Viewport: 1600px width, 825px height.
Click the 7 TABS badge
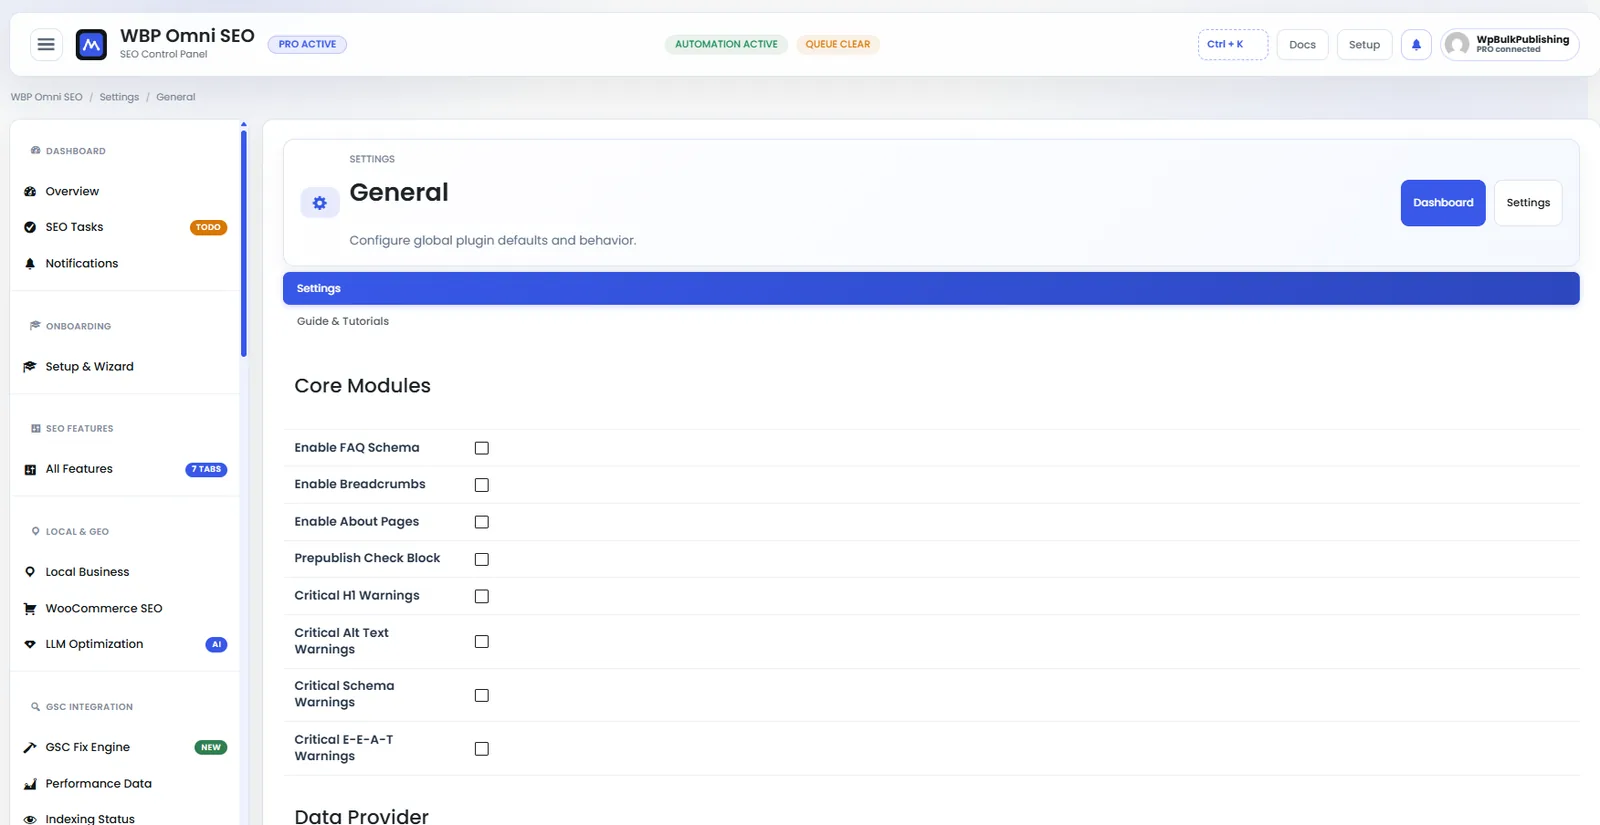coord(206,469)
